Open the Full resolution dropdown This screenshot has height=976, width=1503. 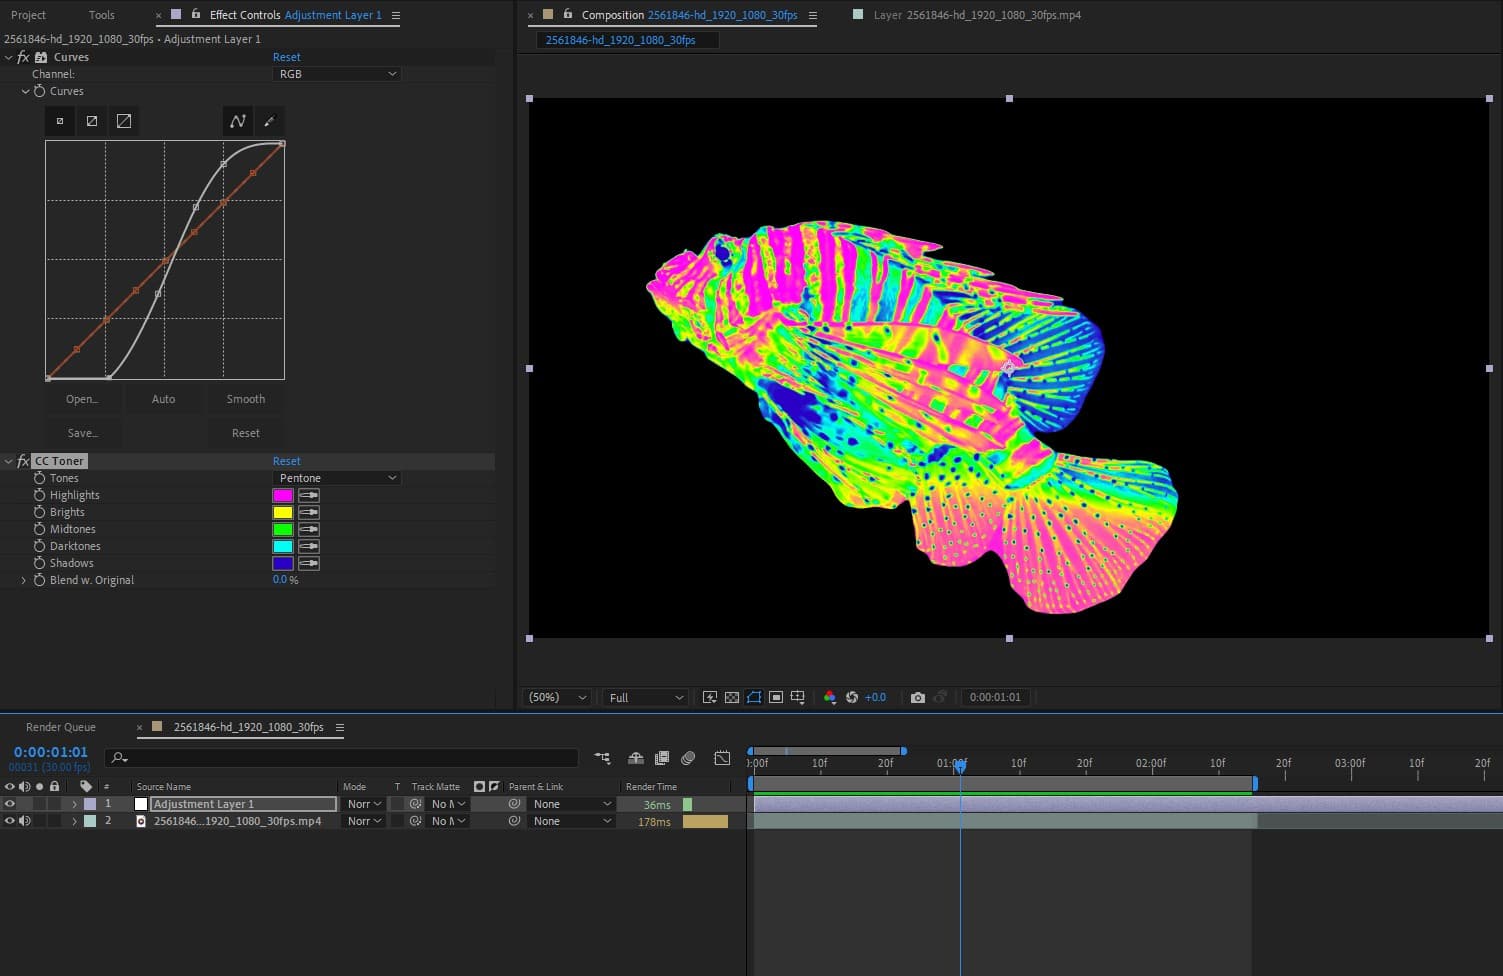coord(646,697)
